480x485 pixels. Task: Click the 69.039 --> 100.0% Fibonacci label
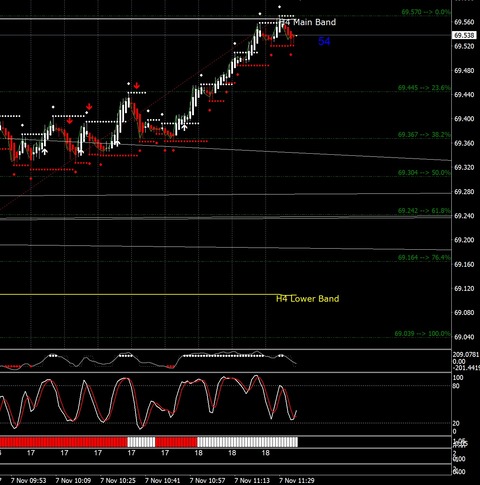[x=422, y=334]
